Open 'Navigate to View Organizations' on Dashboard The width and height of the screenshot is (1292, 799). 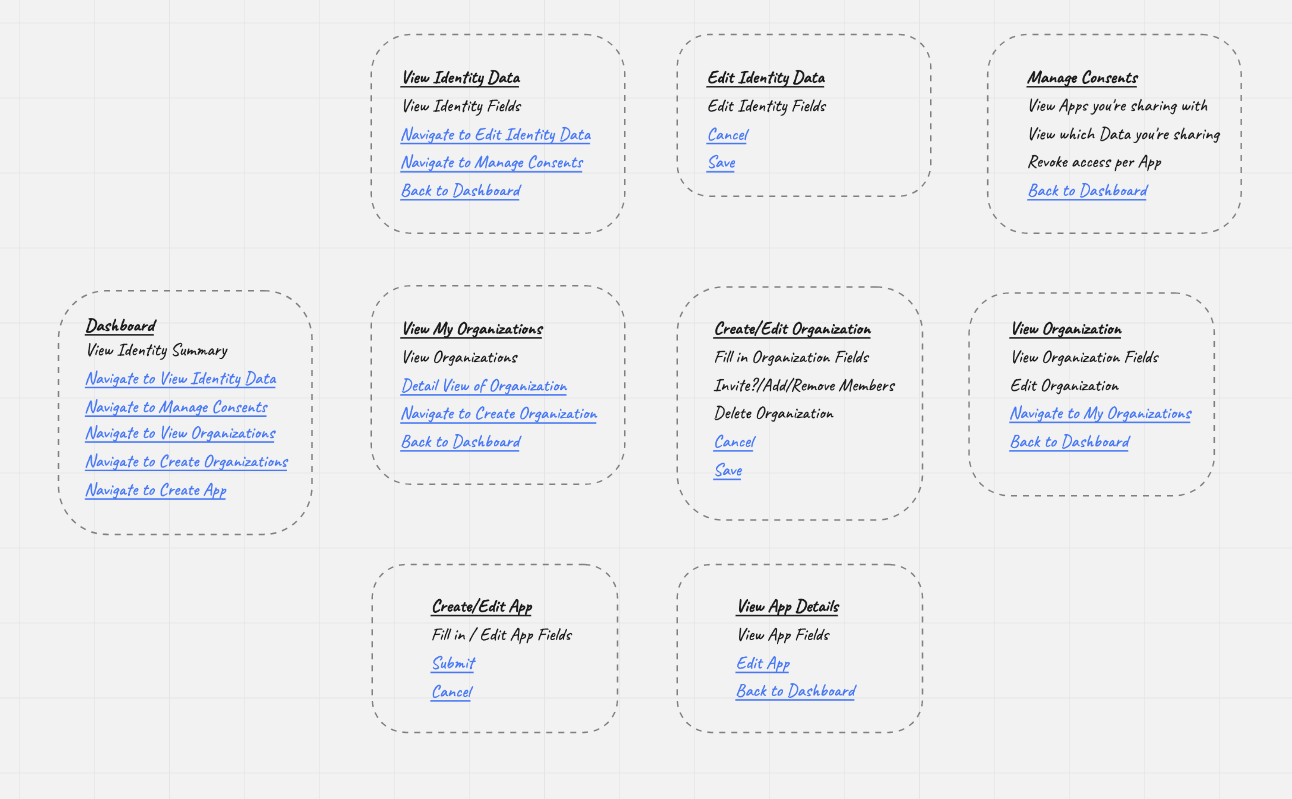pyautogui.click(x=180, y=434)
